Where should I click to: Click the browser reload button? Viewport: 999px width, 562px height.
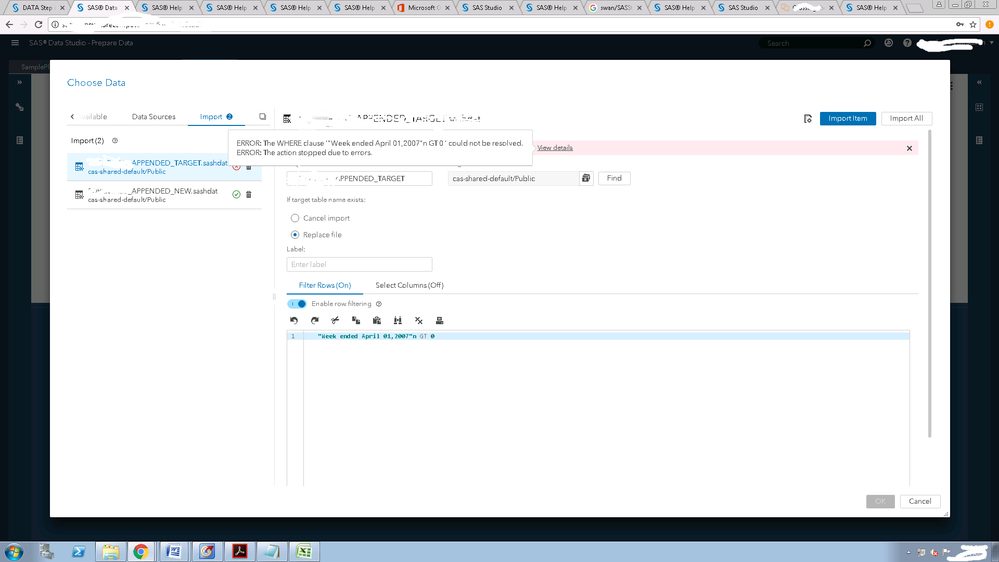tap(38, 24)
